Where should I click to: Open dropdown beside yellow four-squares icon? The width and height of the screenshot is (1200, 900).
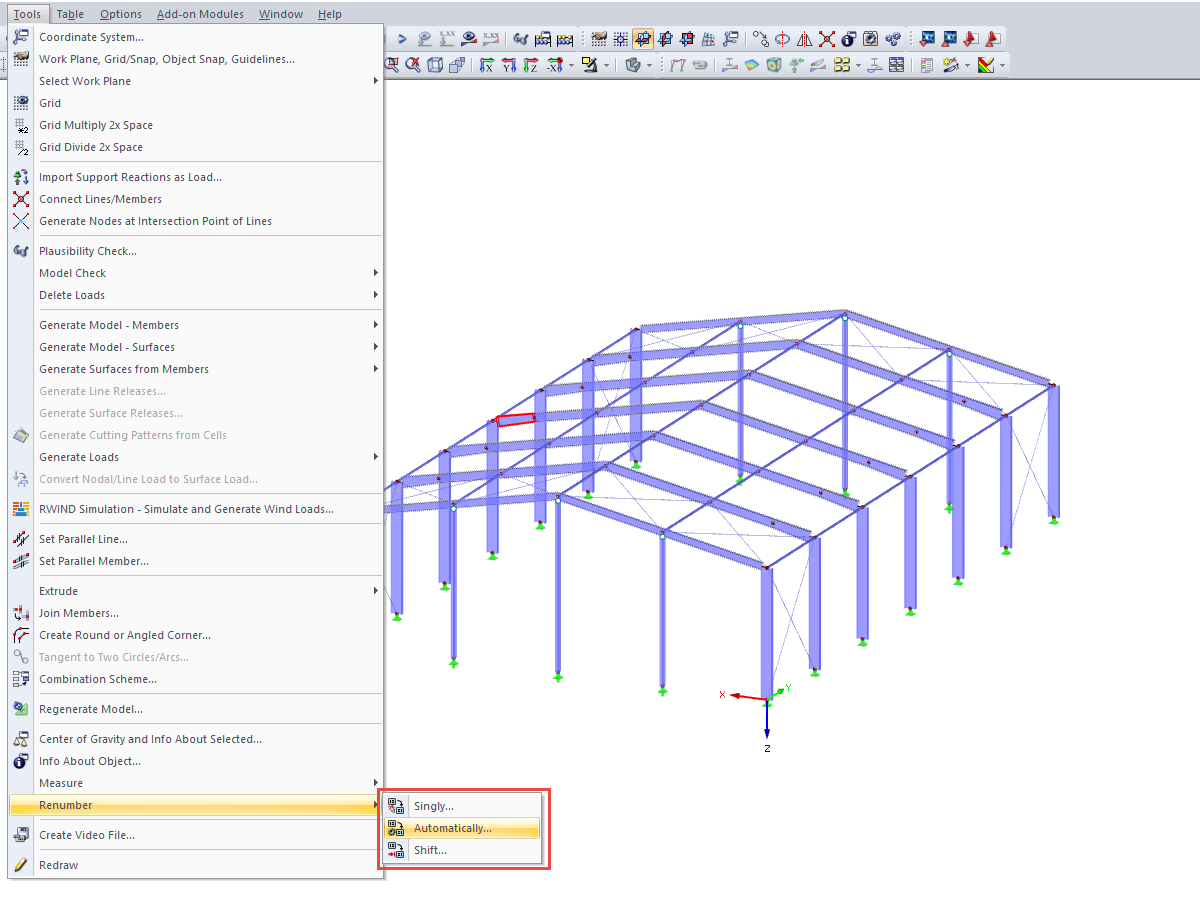[858, 65]
